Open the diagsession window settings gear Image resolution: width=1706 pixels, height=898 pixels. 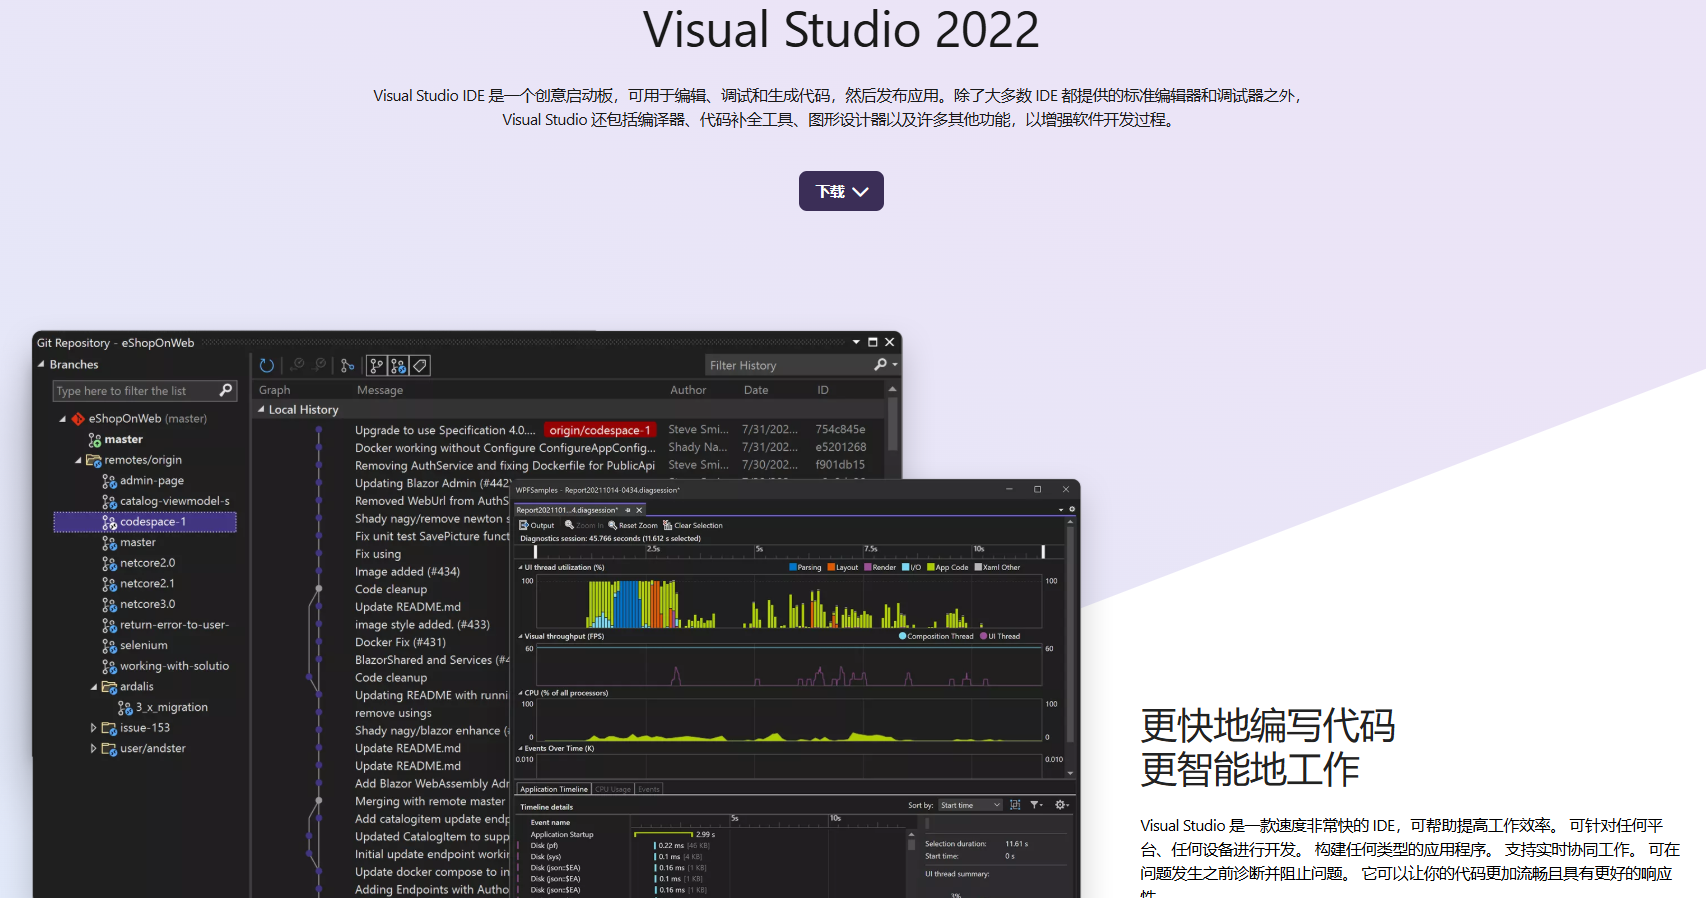click(x=1072, y=510)
